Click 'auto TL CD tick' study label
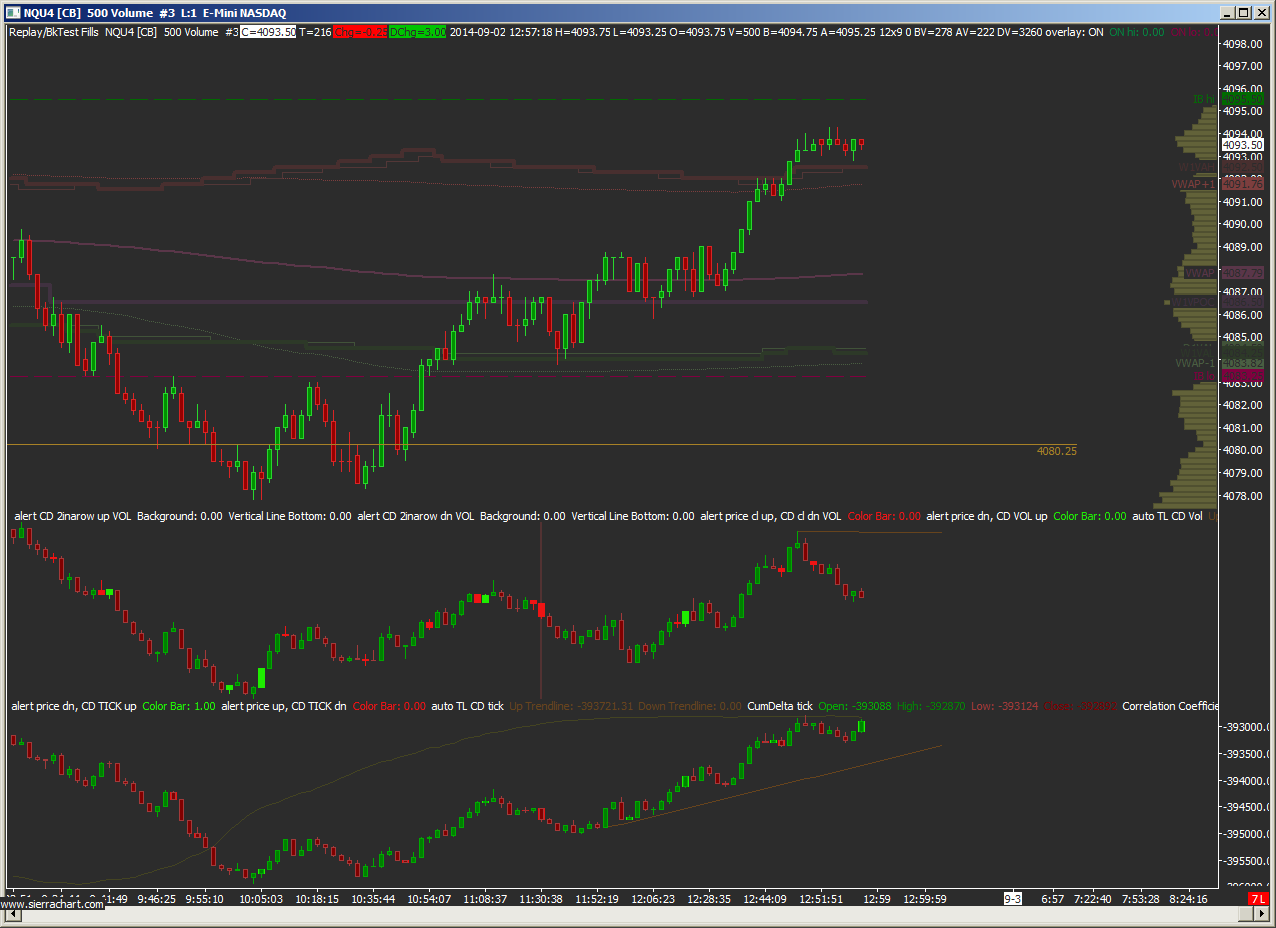This screenshot has height=928, width=1276. click(467, 706)
